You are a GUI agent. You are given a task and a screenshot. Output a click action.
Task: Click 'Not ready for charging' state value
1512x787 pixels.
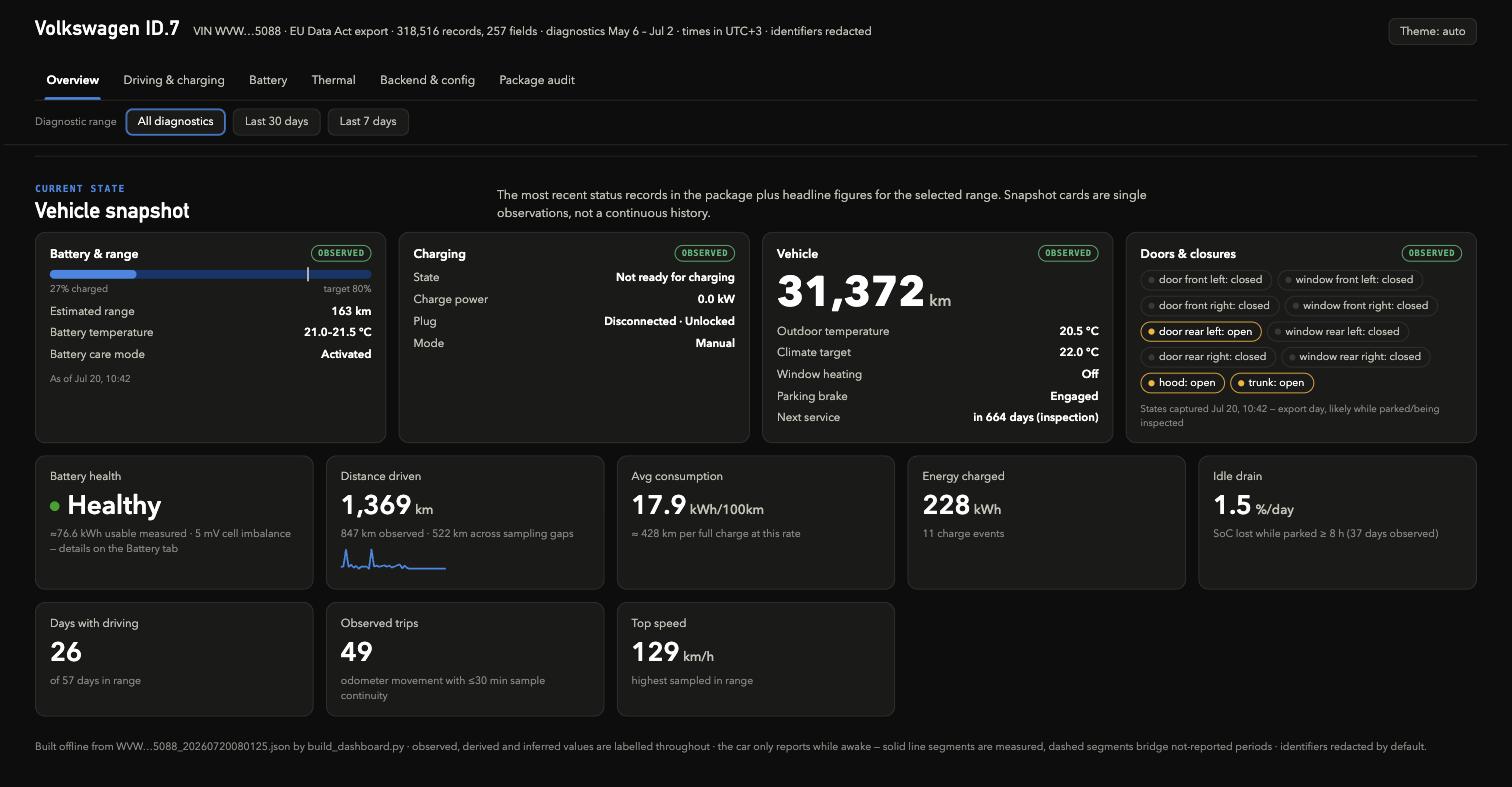675,277
